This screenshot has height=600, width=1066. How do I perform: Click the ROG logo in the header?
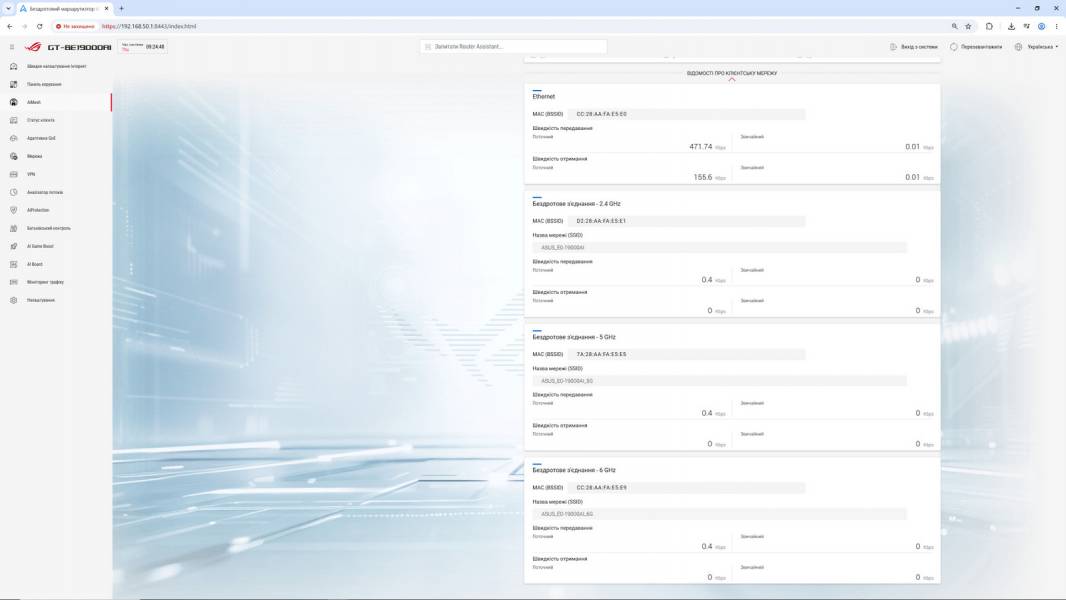(x=33, y=47)
